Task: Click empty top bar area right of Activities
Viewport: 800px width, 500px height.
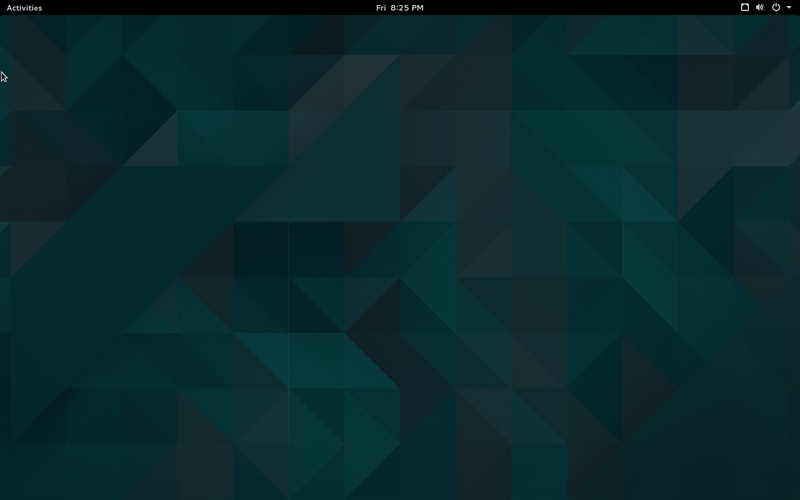Action: (200, 7)
